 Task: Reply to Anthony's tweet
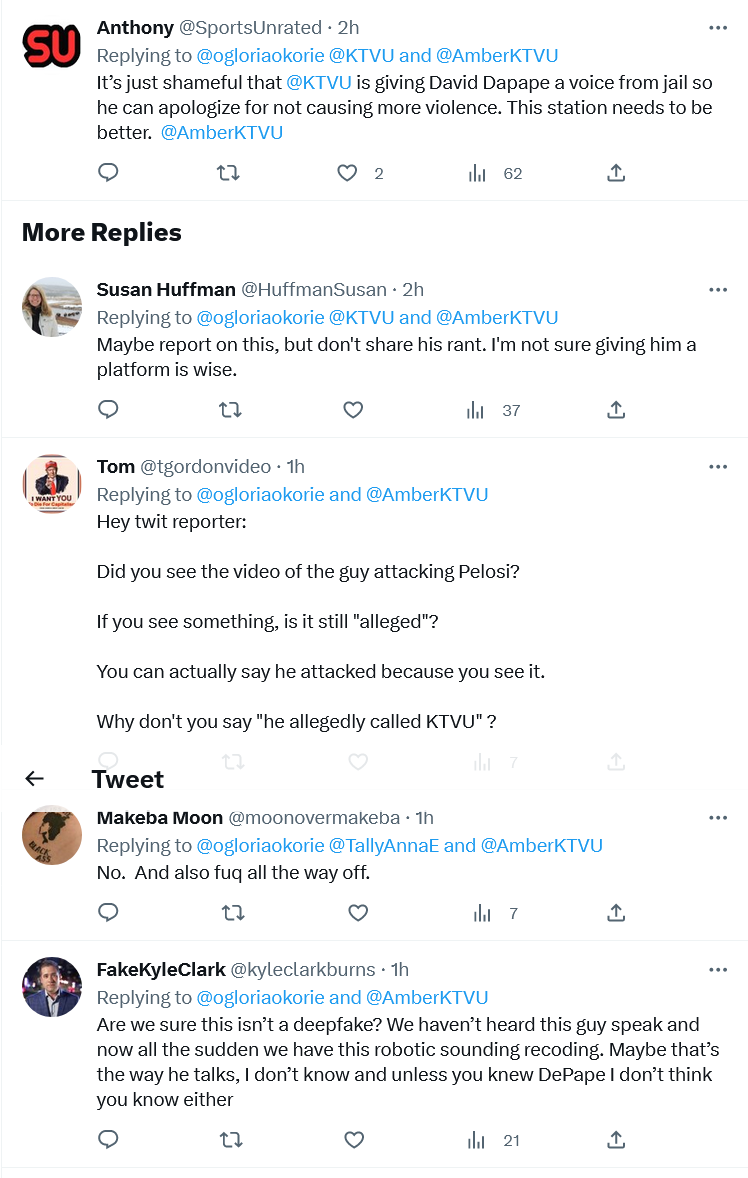[x=109, y=173]
